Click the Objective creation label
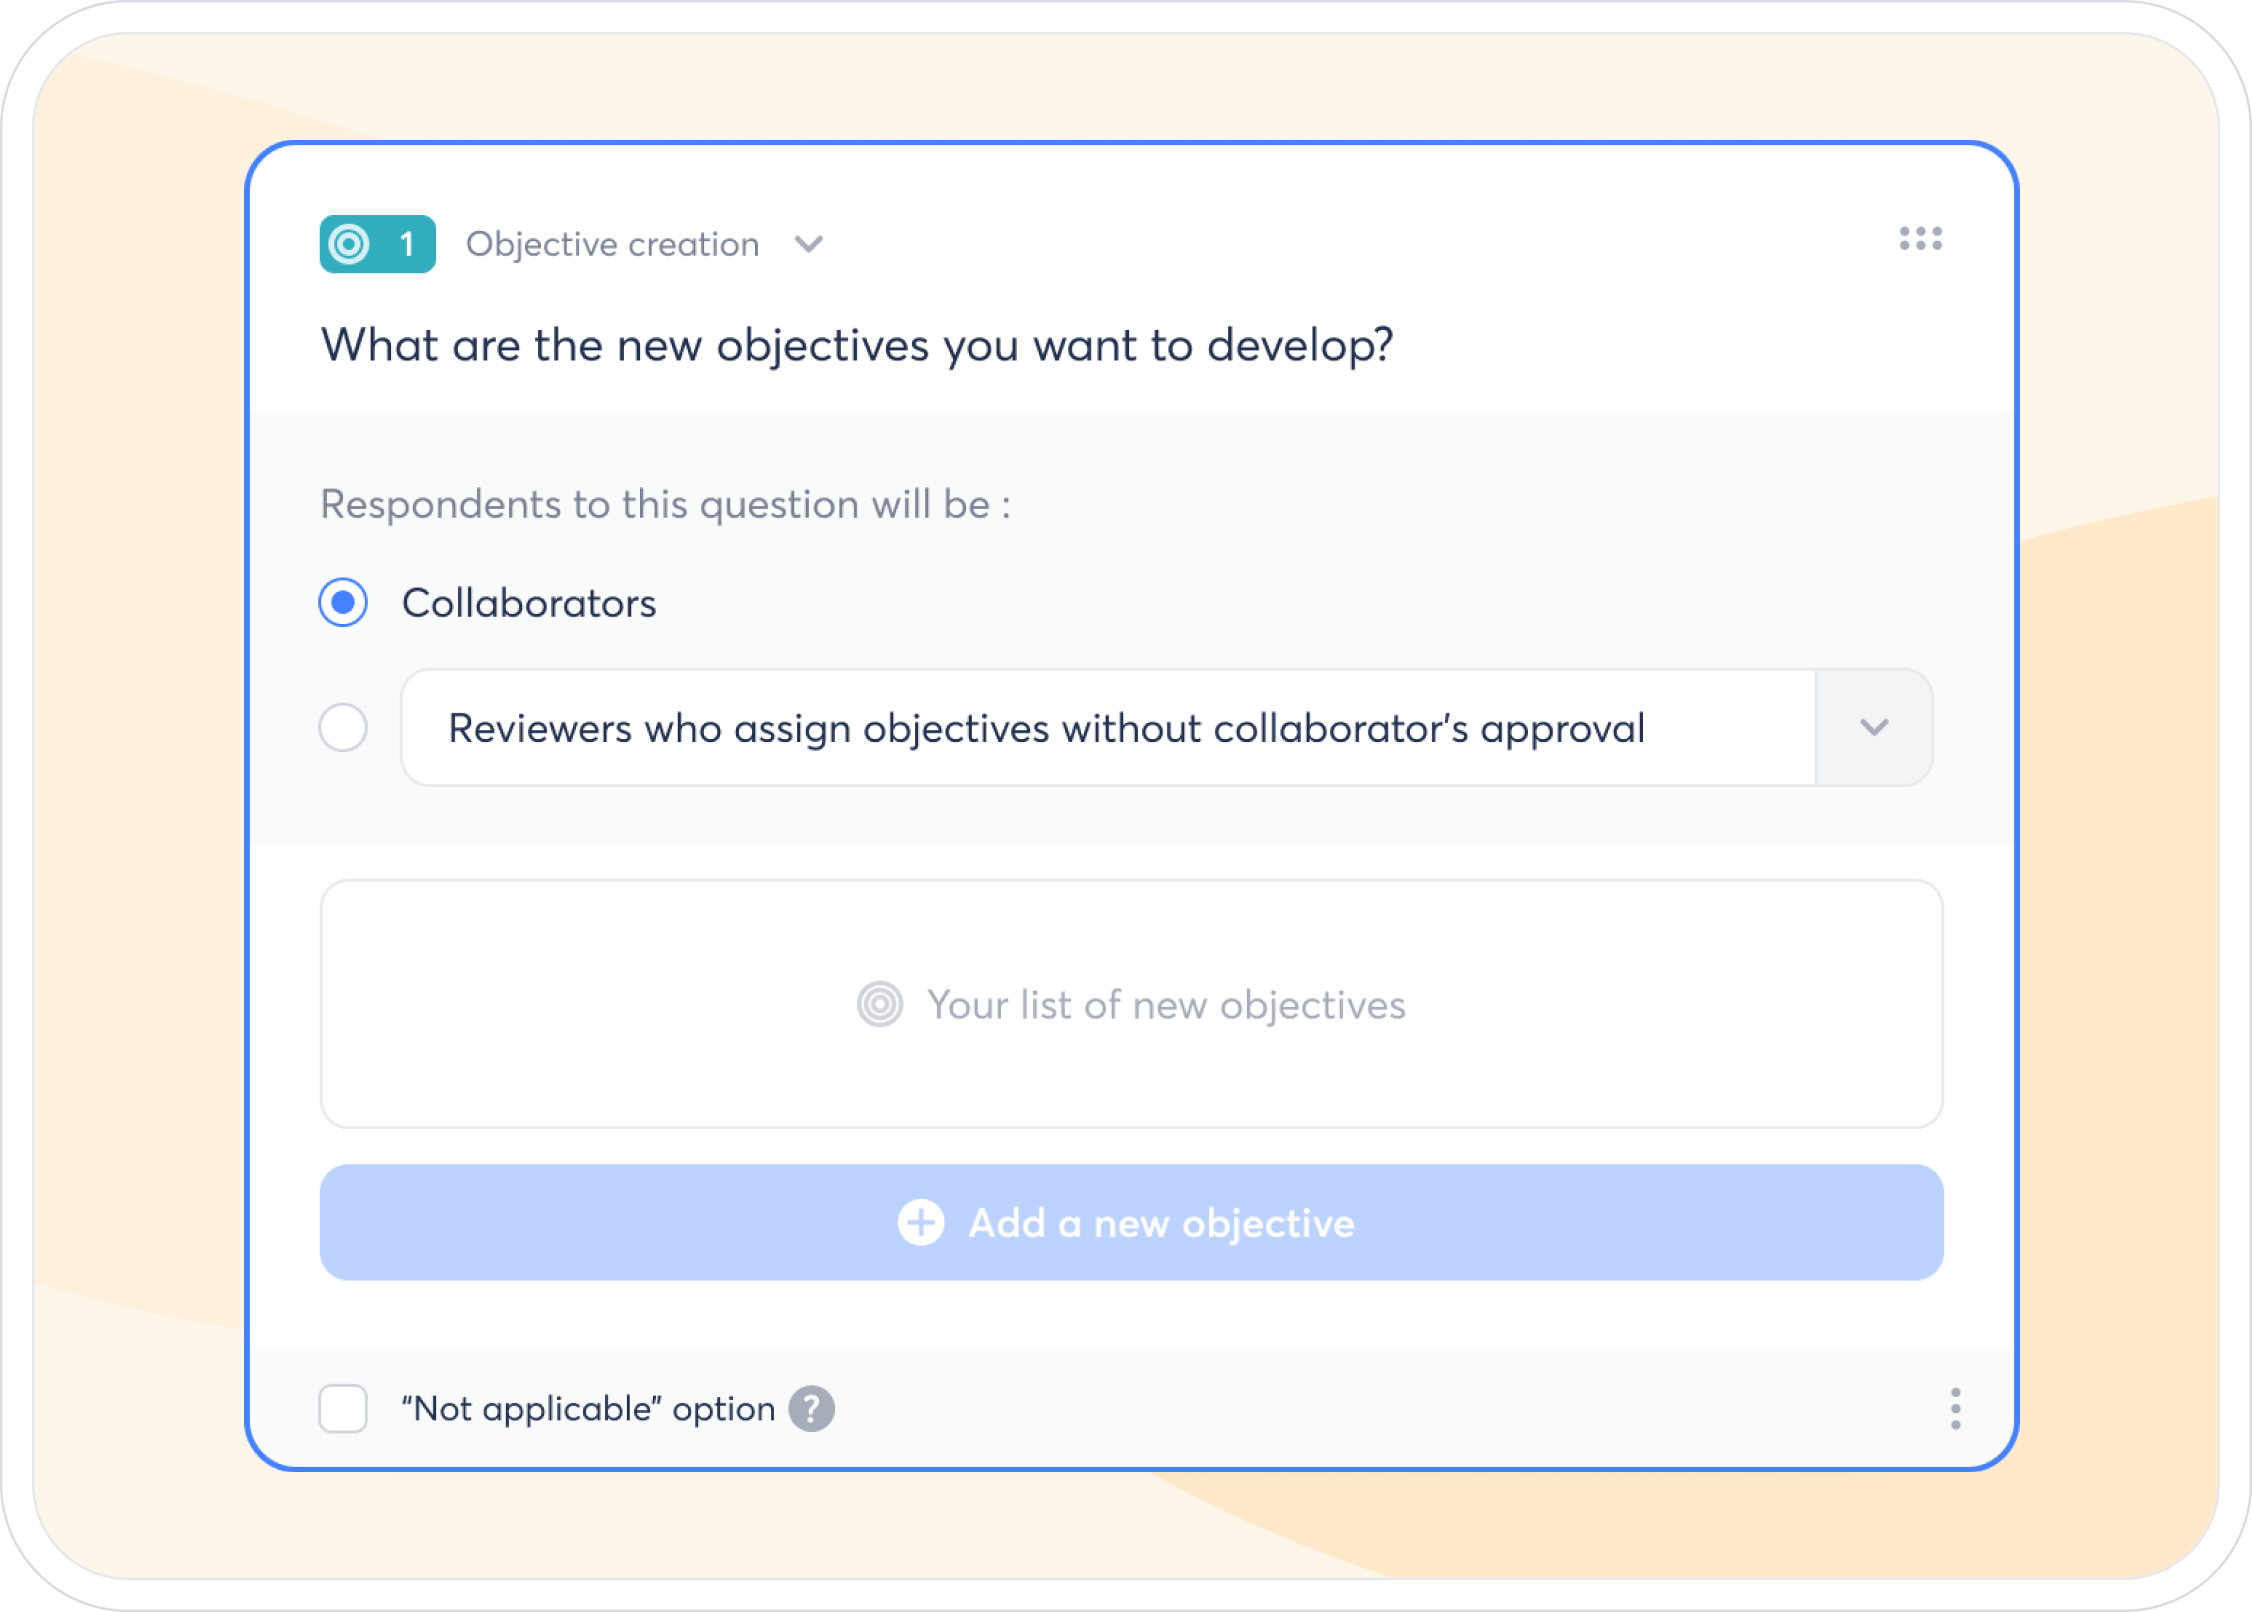This screenshot has width=2252, height=1612. click(x=612, y=244)
